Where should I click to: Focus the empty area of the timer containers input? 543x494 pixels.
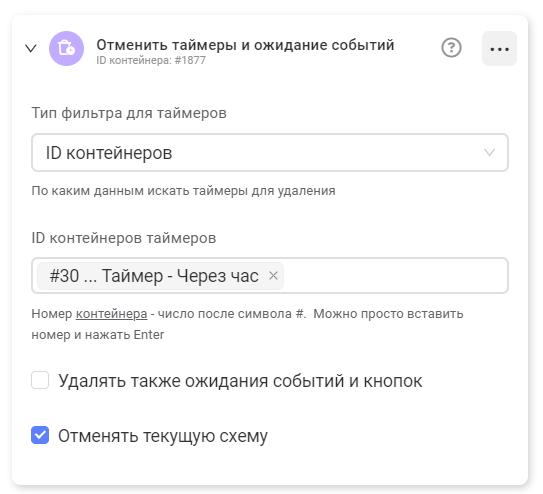pos(395,276)
